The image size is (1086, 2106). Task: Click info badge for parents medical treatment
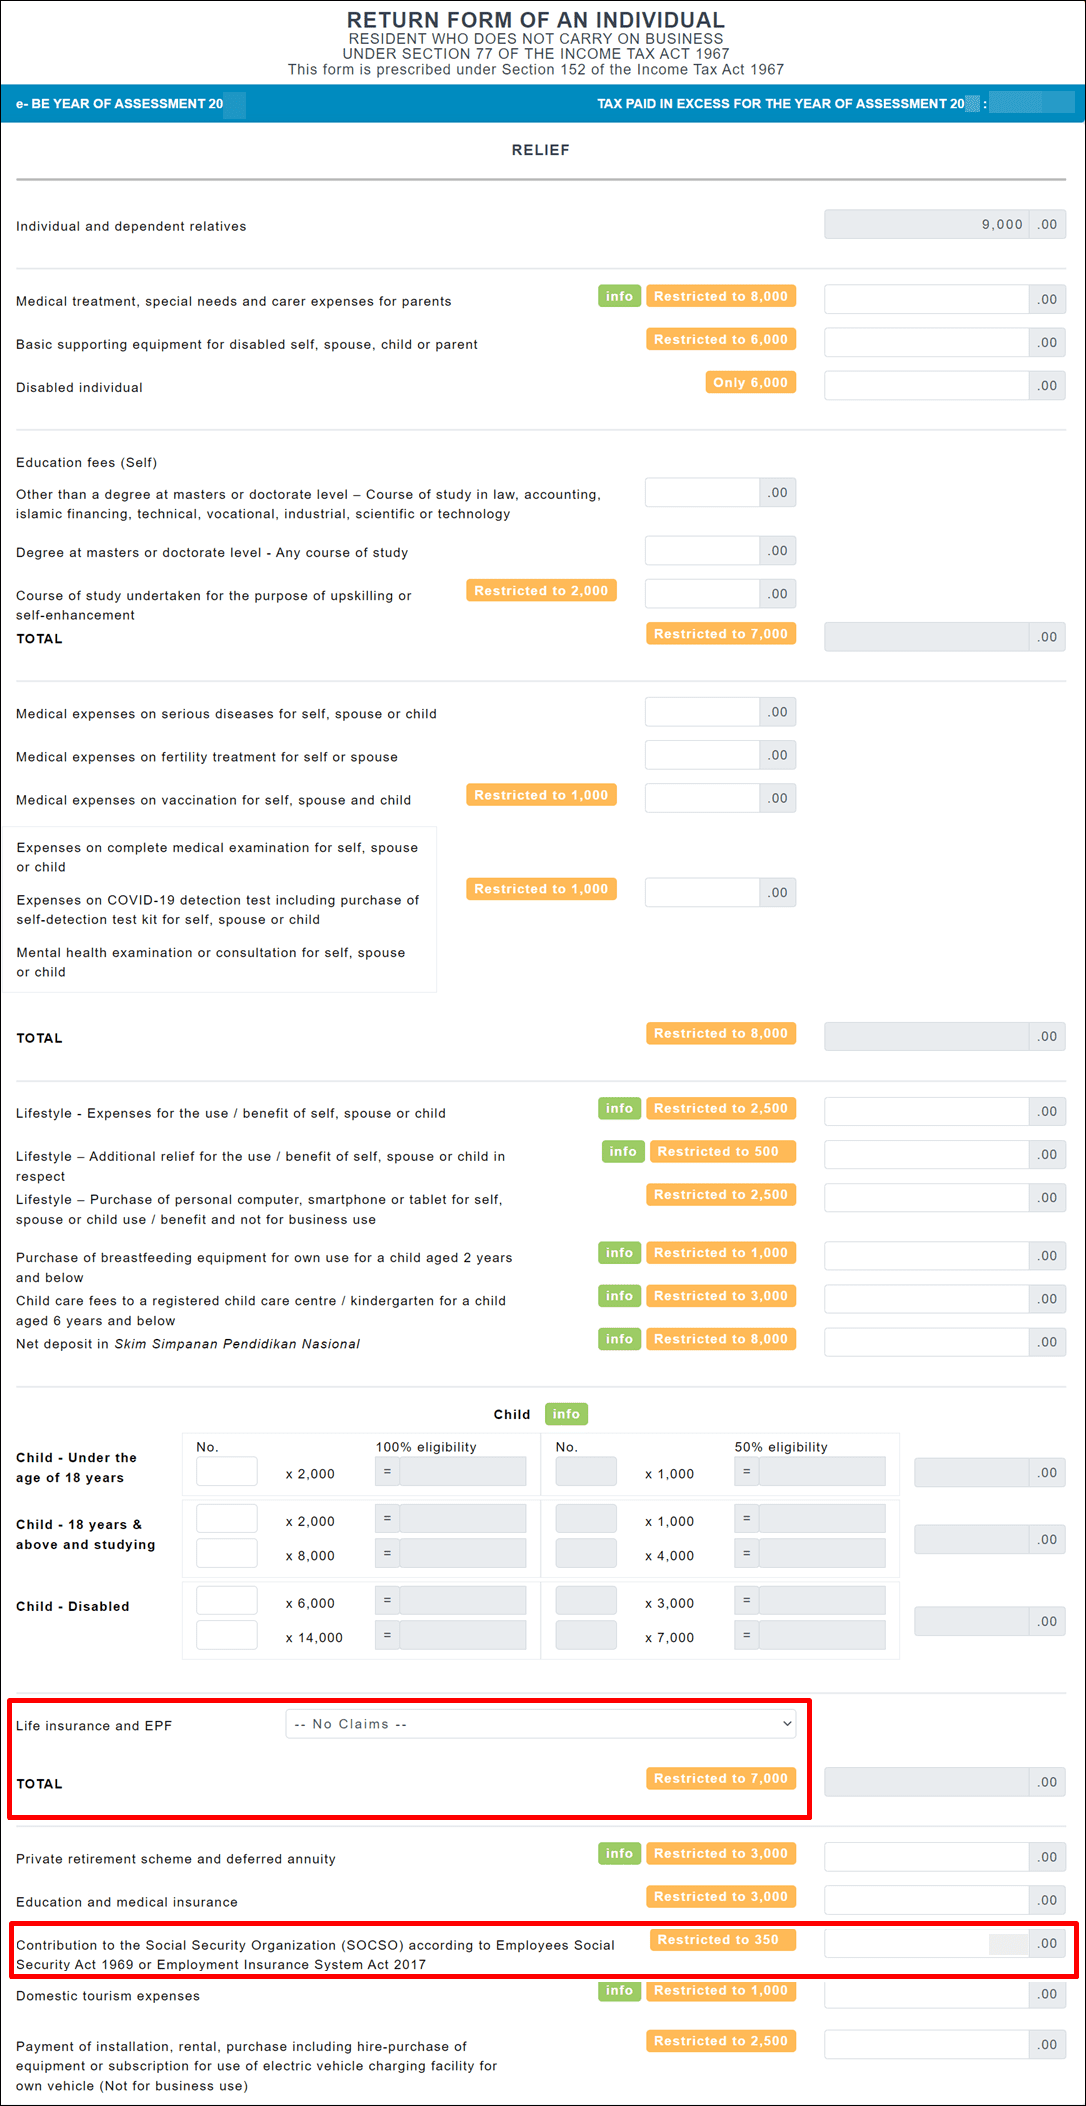[619, 296]
